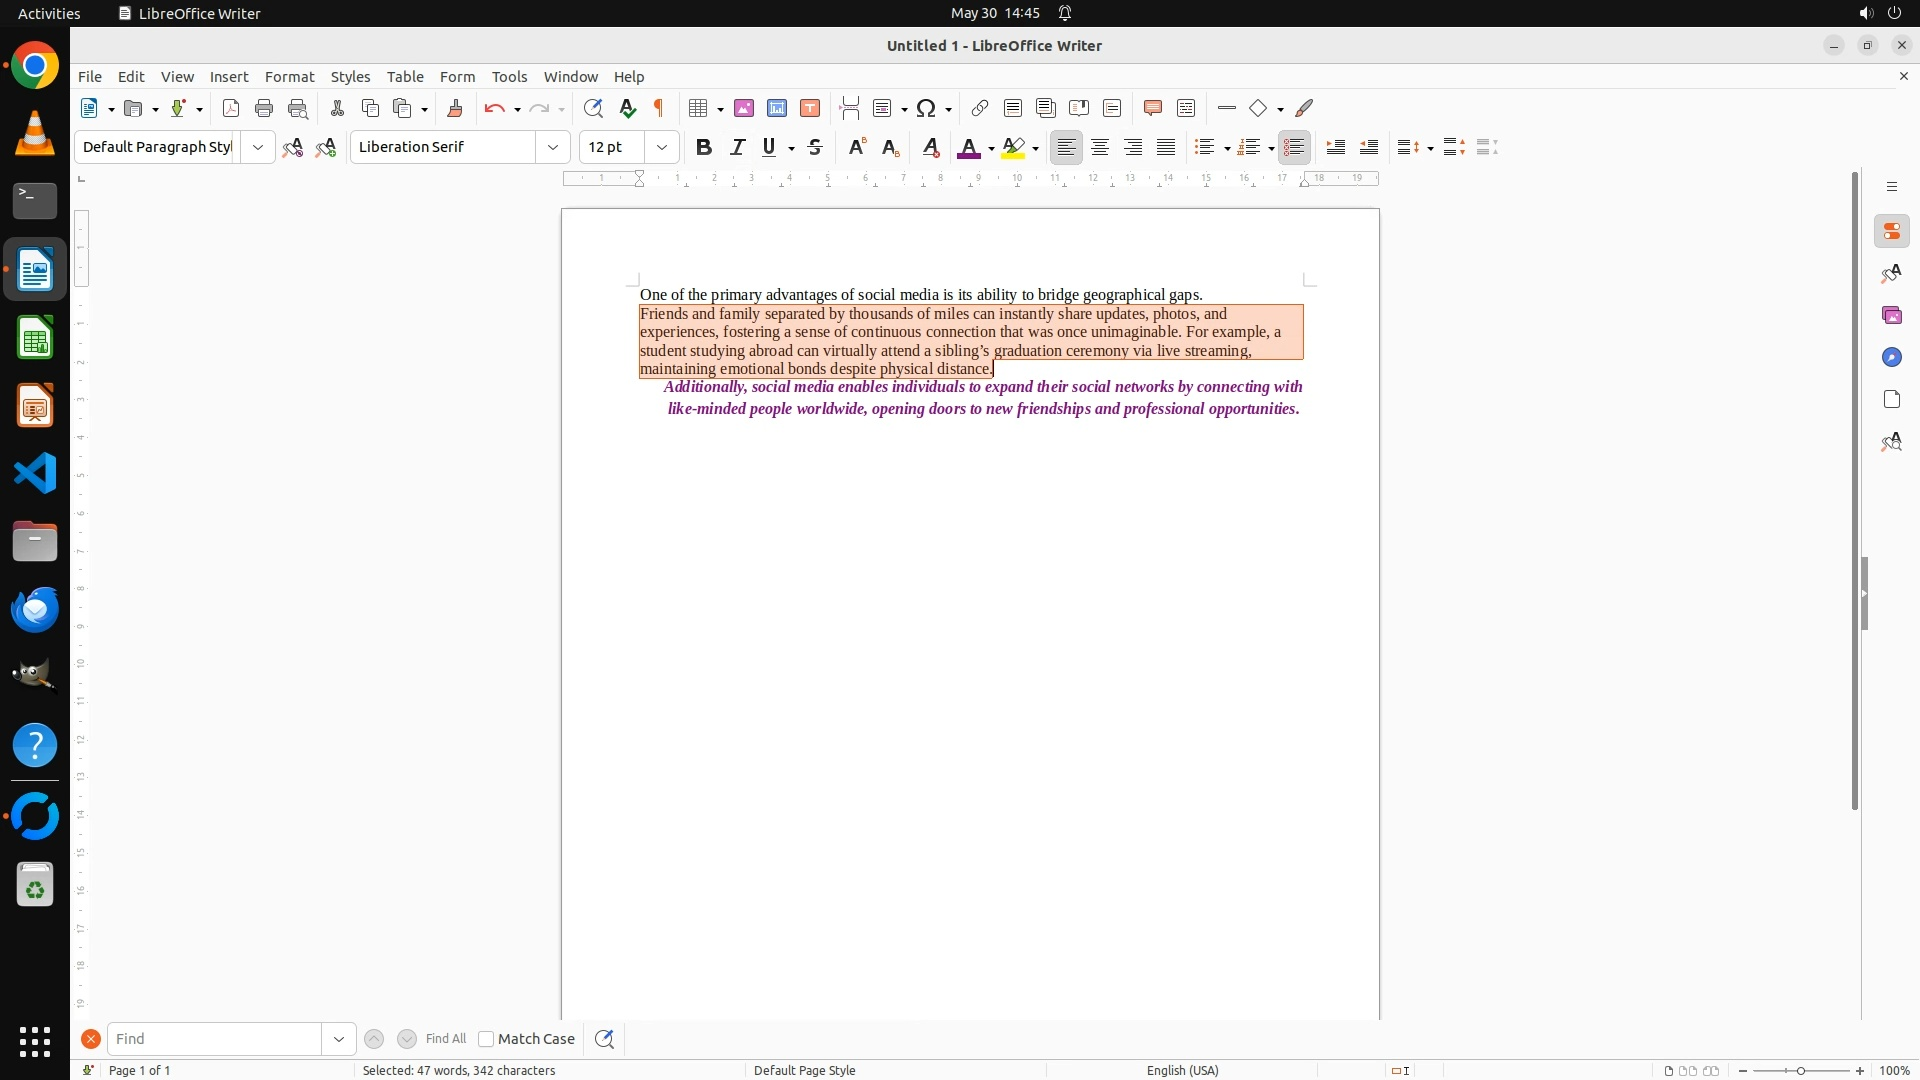The image size is (1920, 1080).
Task: Click Strikethrough formatting icon
Action: click(815, 147)
